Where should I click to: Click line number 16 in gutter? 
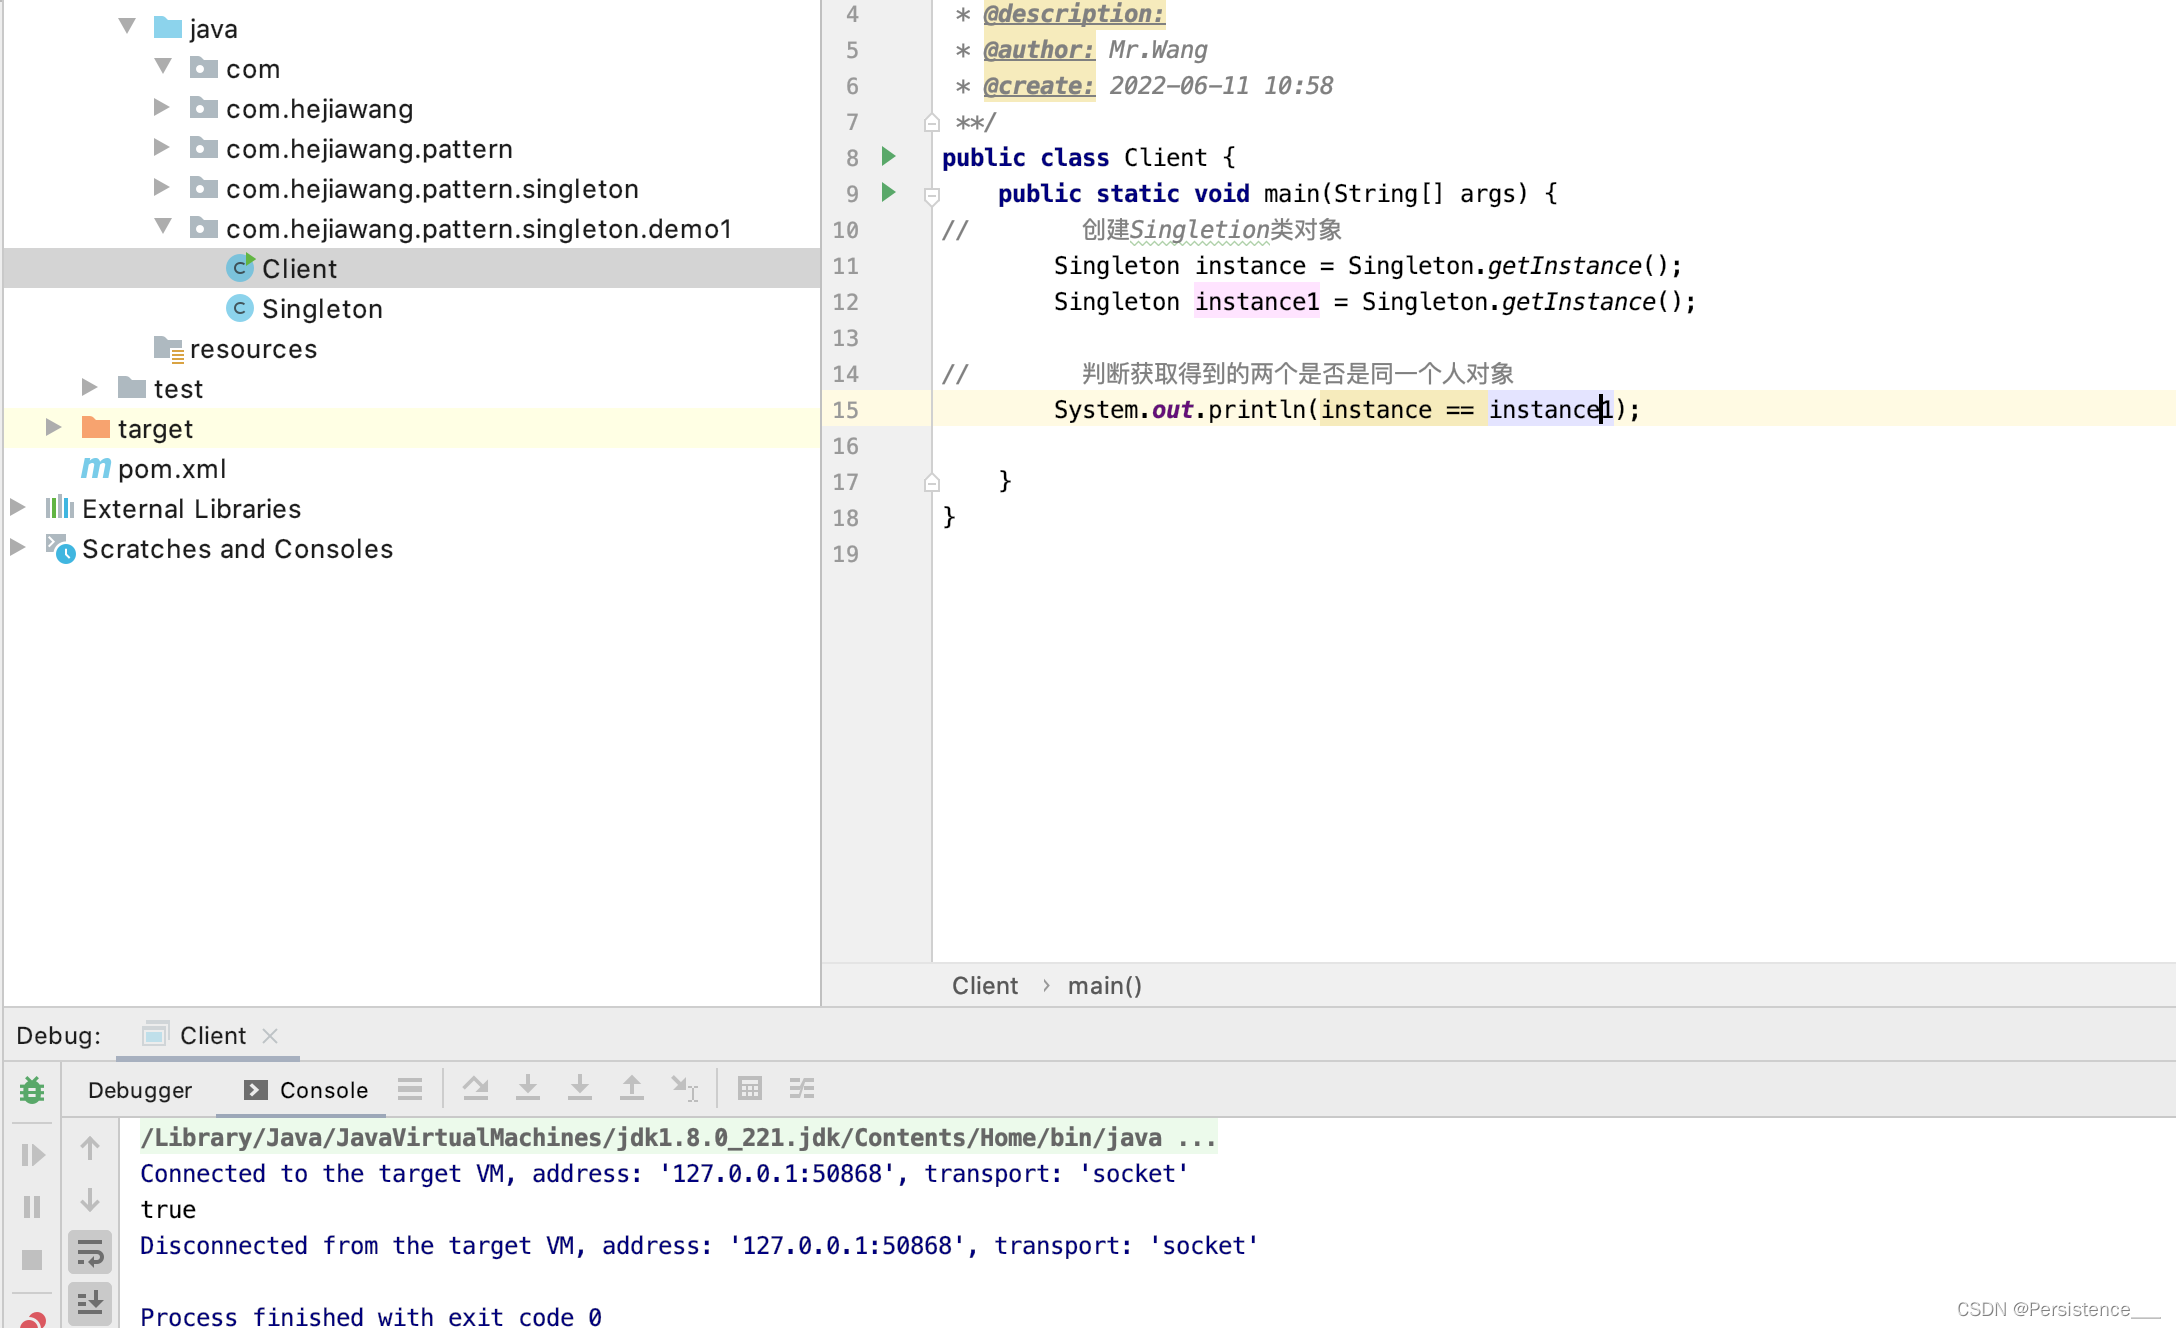tap(846, 446)
